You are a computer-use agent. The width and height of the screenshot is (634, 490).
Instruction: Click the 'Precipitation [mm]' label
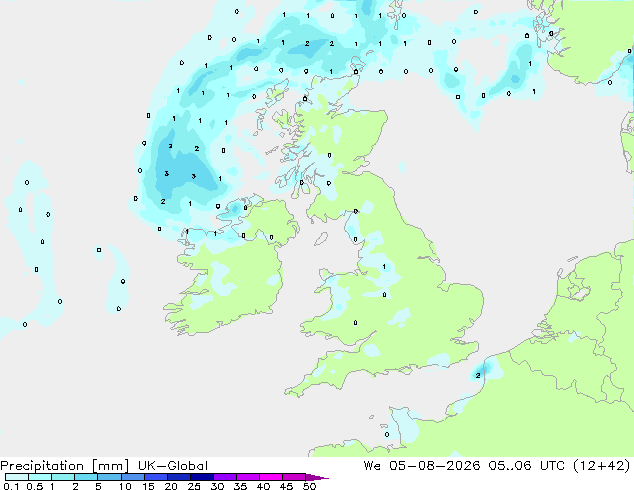(65, 466)
